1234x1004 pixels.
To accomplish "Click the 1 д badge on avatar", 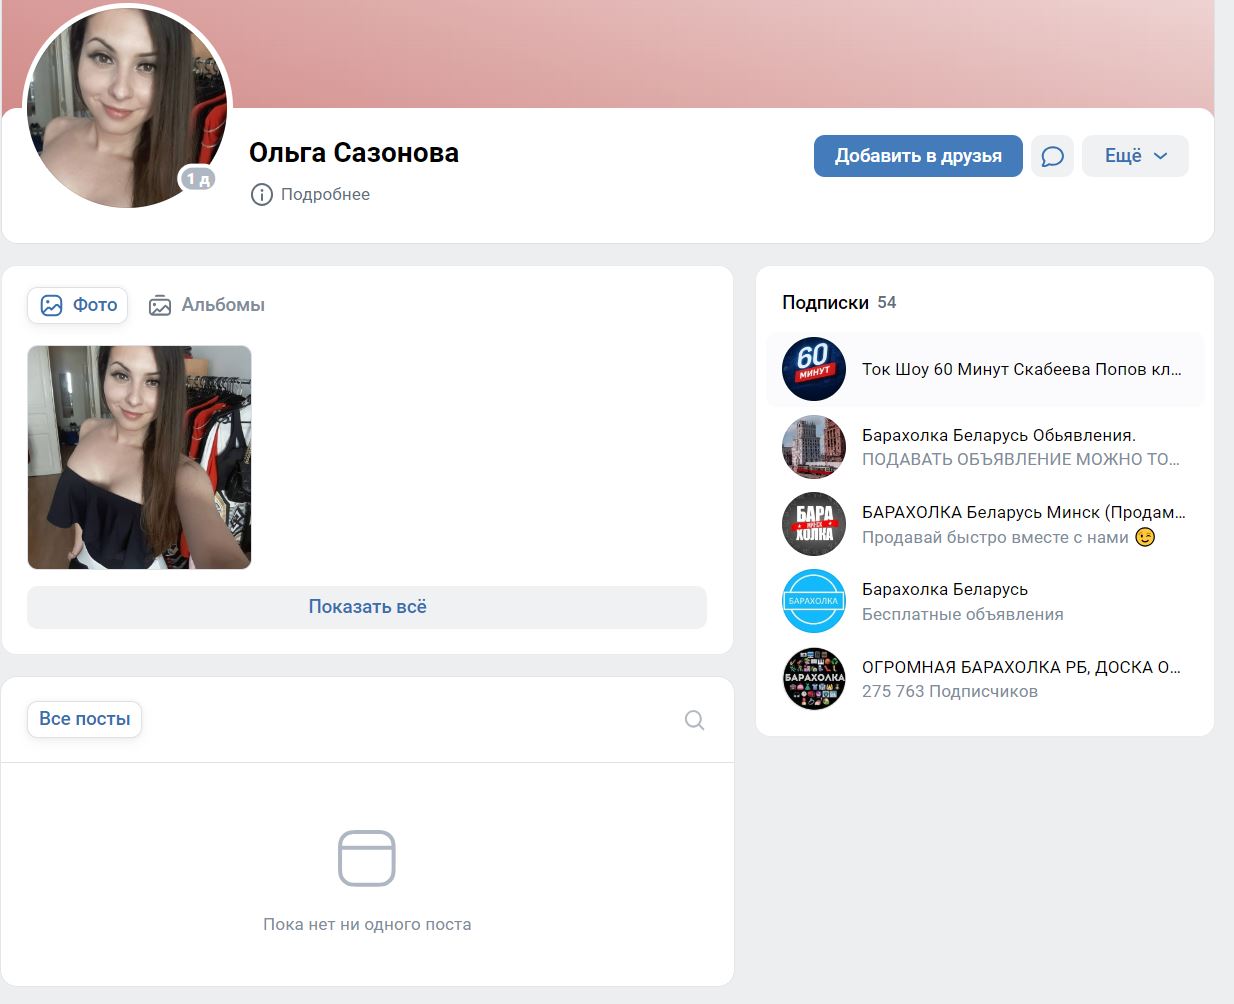I will tap(196, 178).
